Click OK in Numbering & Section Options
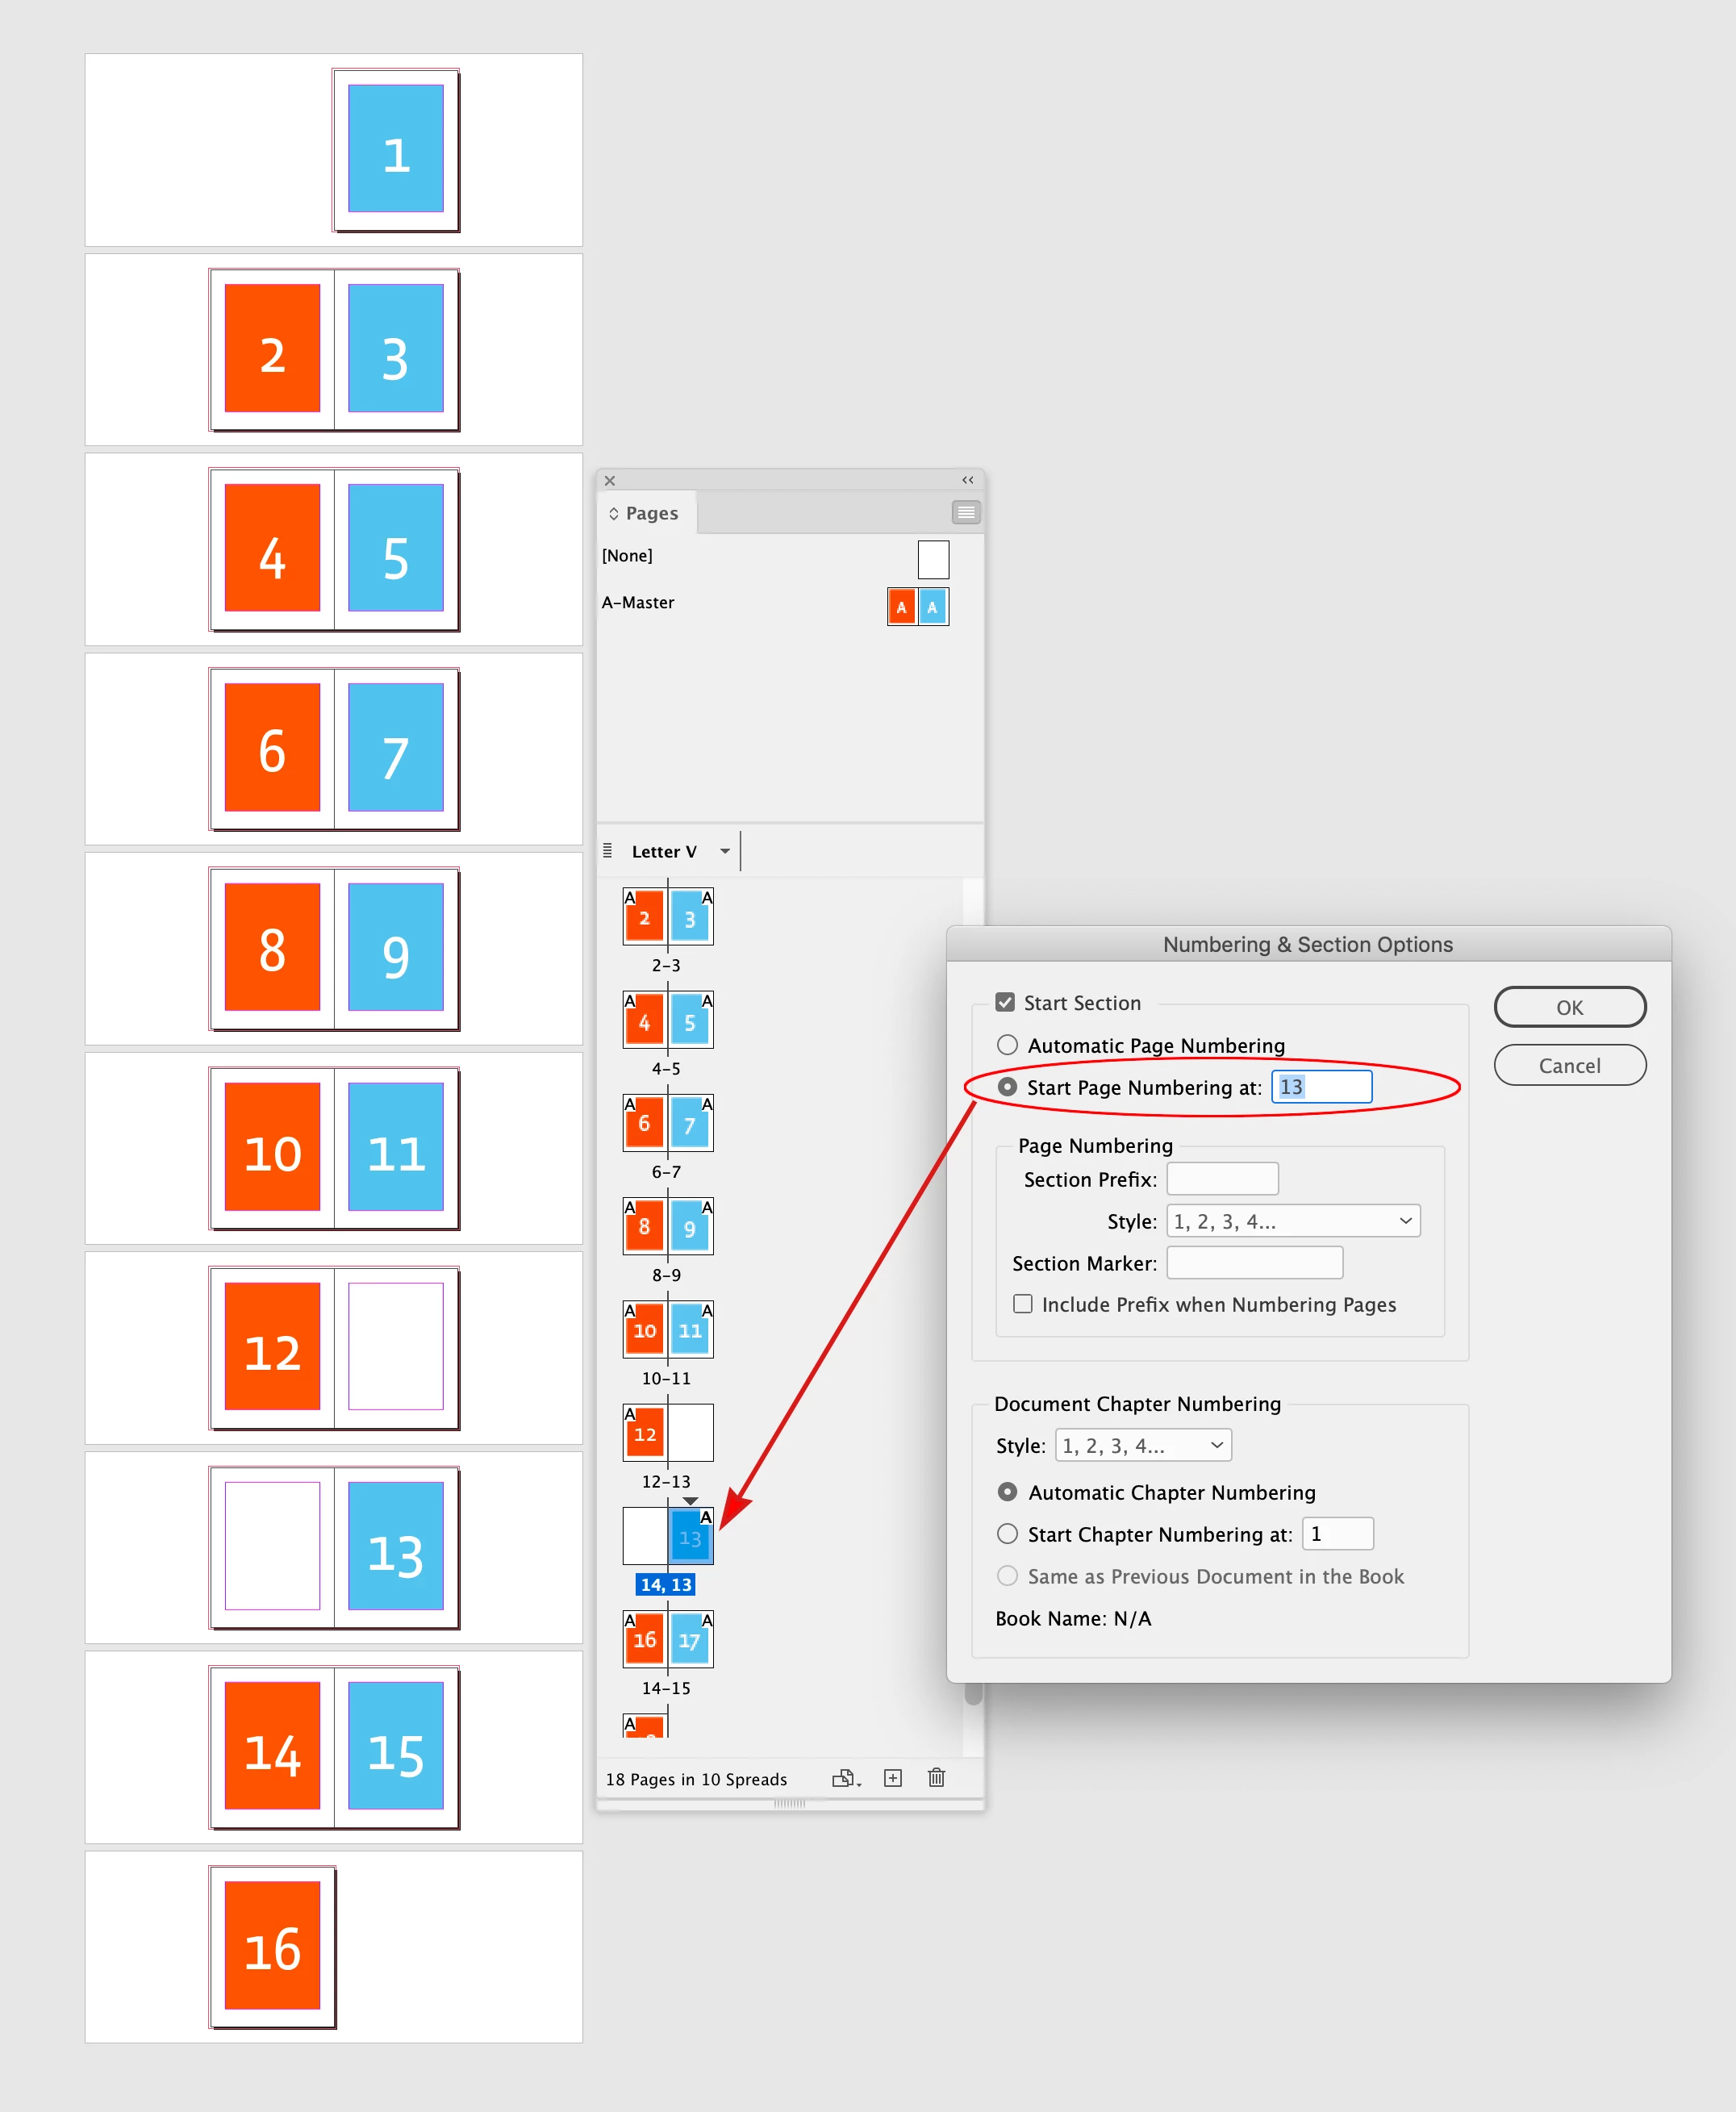 pyautogui.click(x=1569, y=1007)
